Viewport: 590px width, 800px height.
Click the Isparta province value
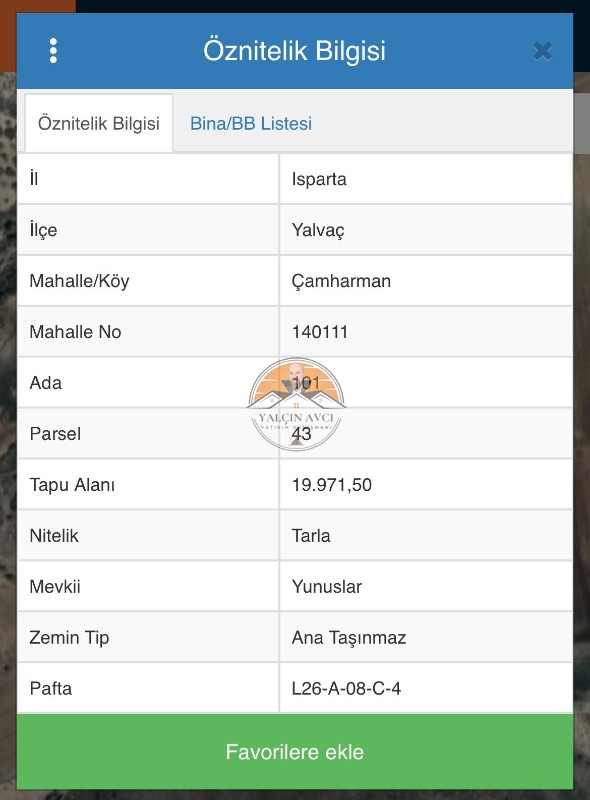point(319,179)
